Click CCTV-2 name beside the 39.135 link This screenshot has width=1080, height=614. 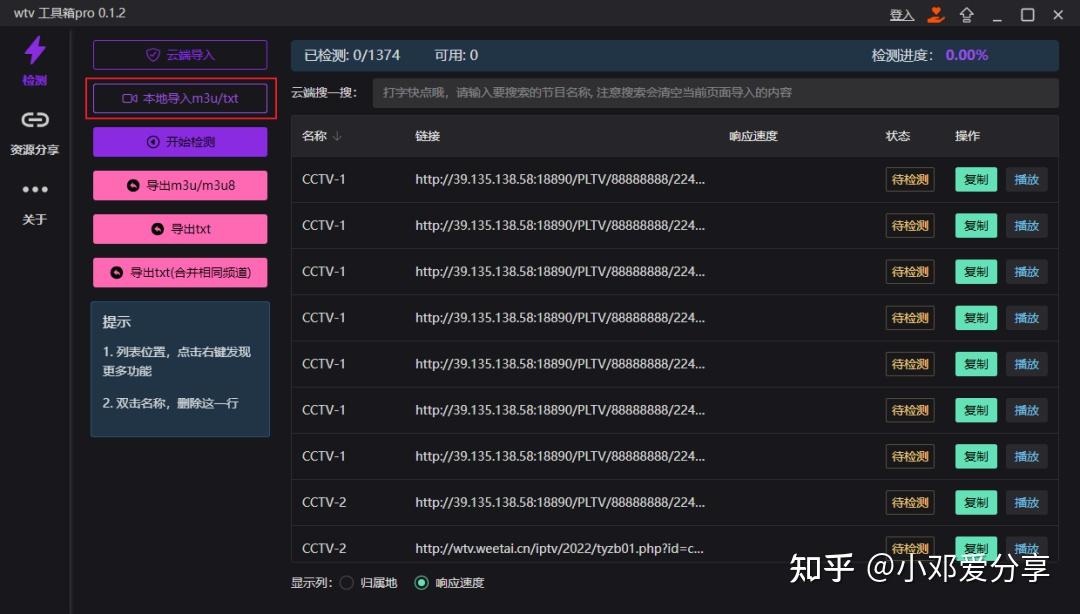coord(324,502)
